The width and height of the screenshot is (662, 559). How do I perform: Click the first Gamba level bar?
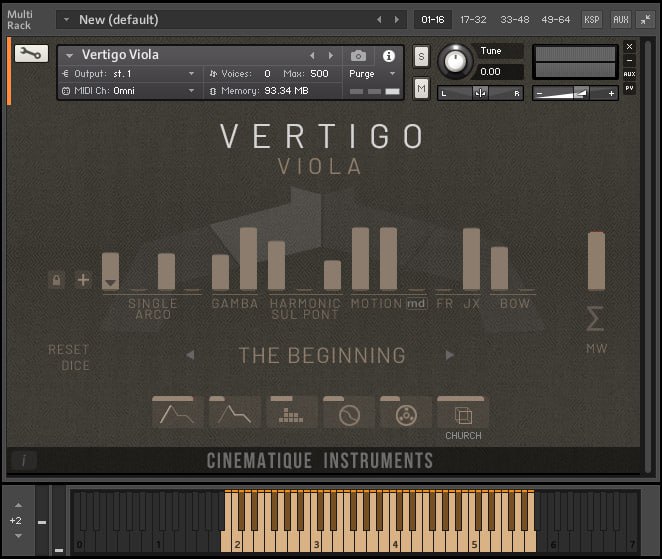[220, 272]
